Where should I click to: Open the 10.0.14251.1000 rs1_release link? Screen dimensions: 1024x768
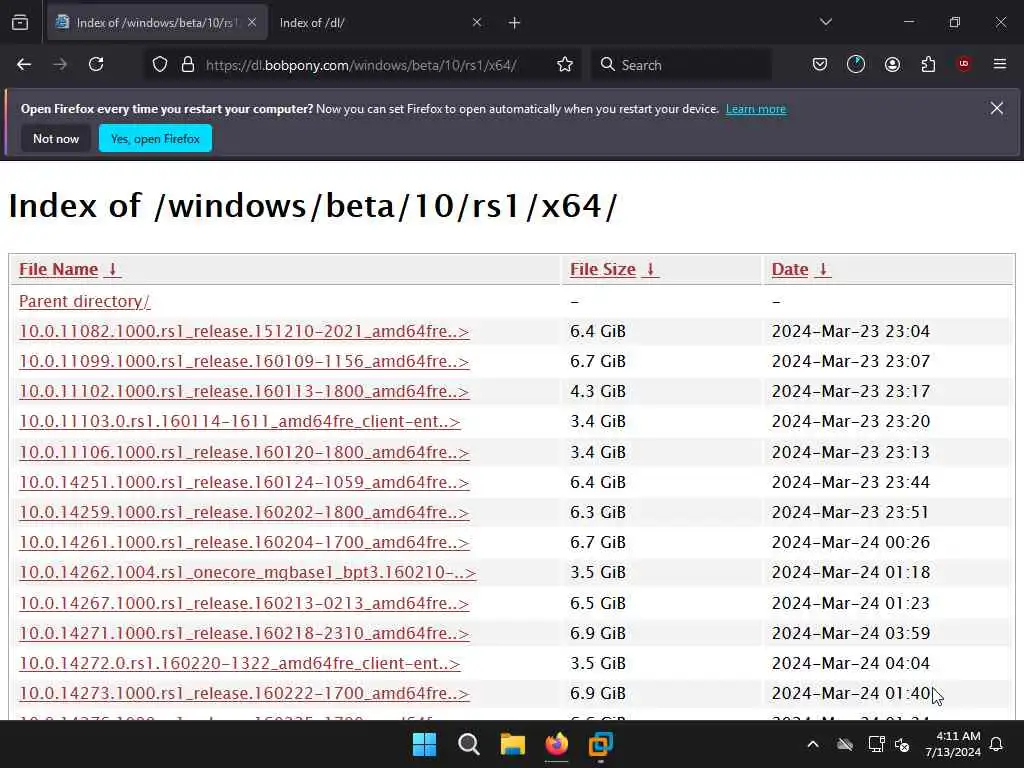pyautogui.click(x=244, y=482)
